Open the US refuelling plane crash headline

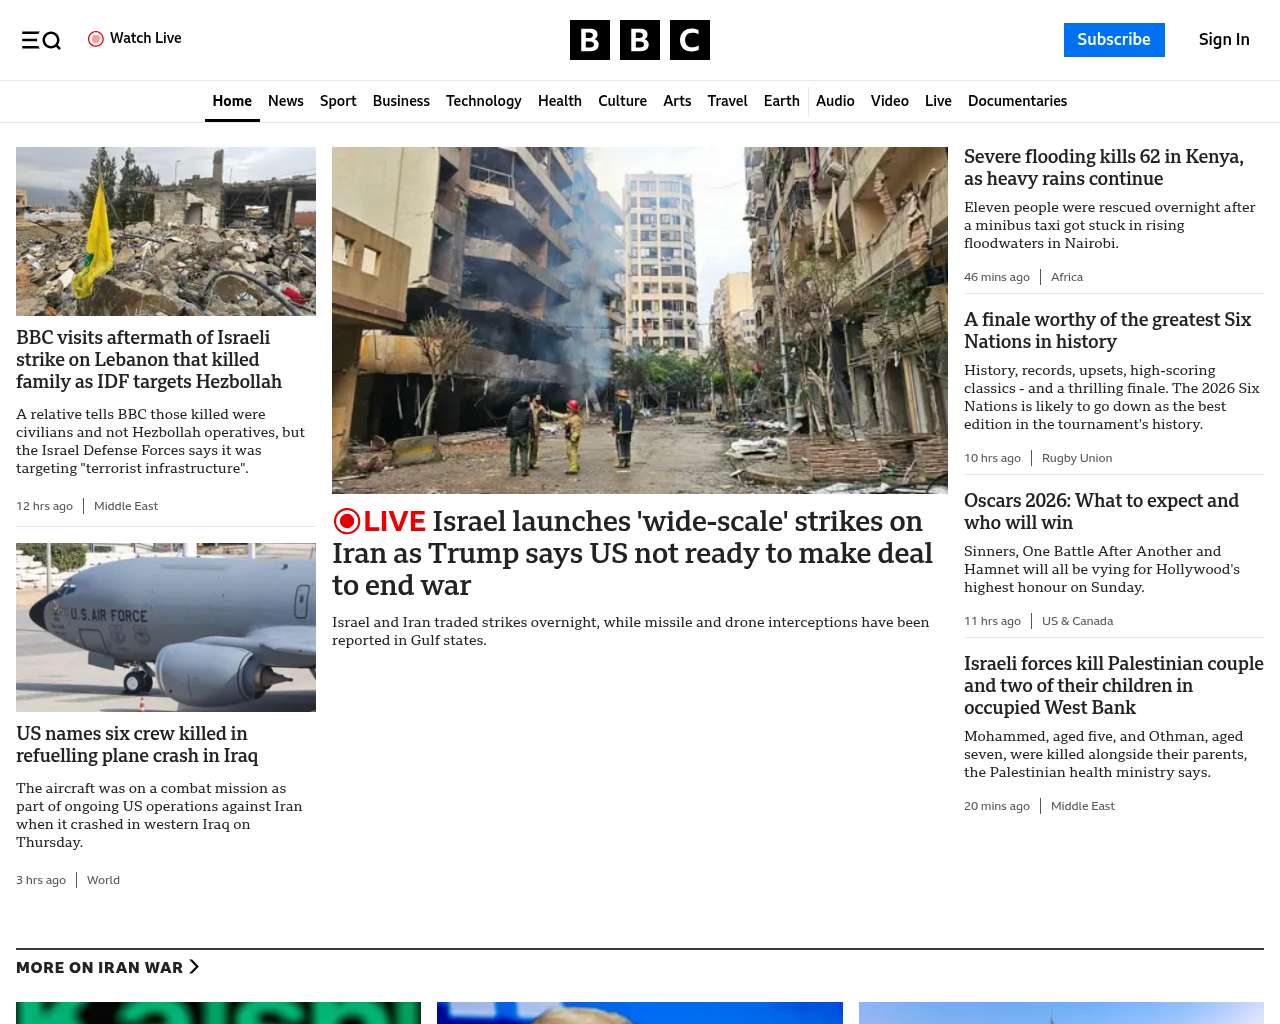click(137, 745)
